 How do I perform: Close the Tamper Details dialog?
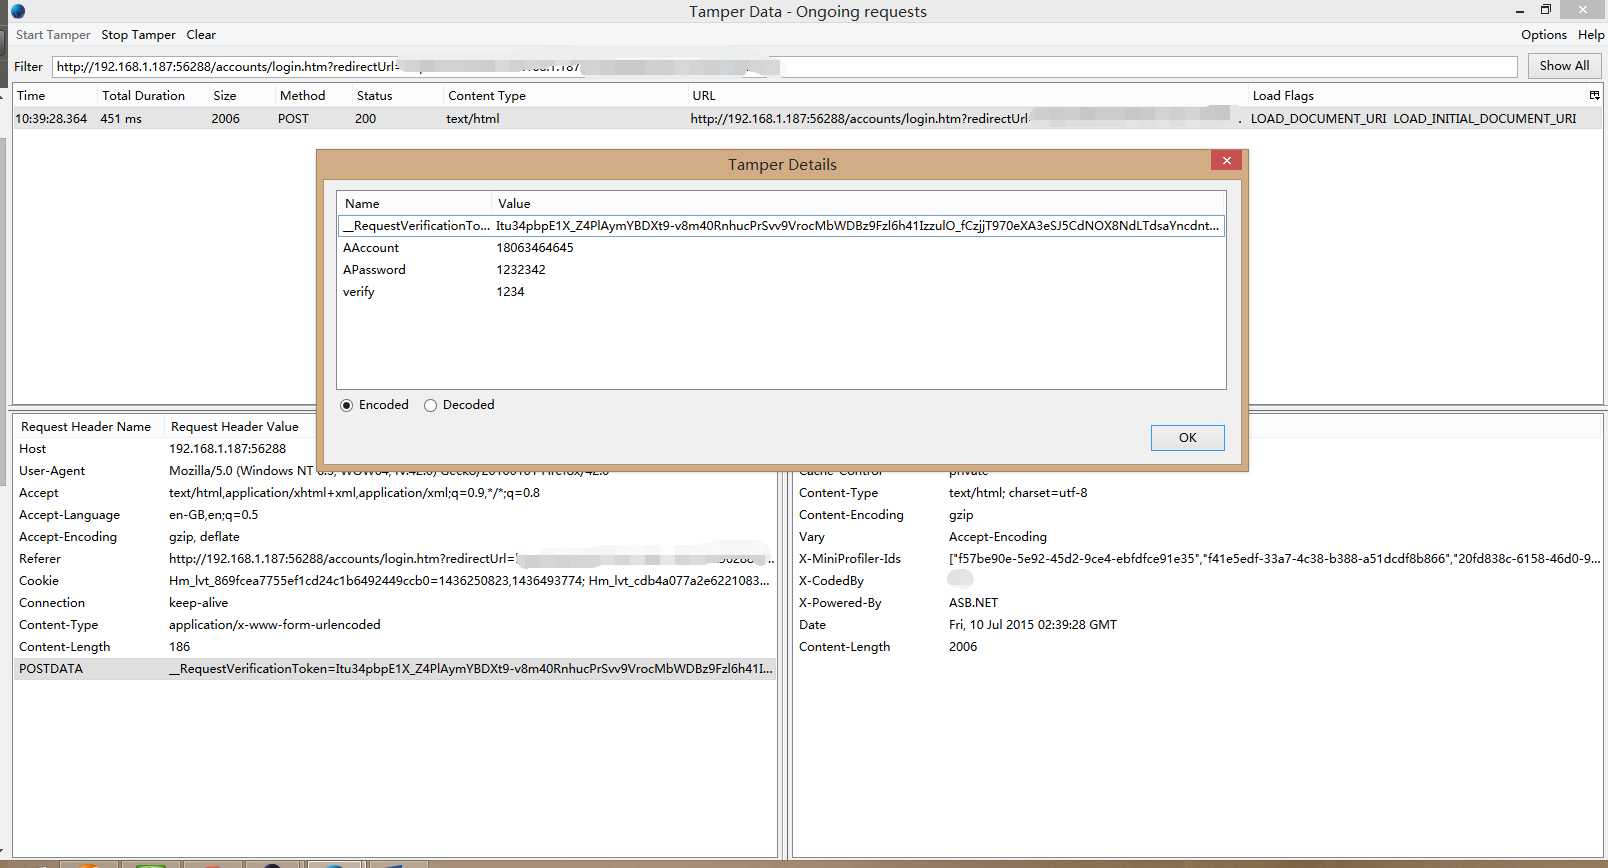pyautogui.click(x=1226, y=160)
